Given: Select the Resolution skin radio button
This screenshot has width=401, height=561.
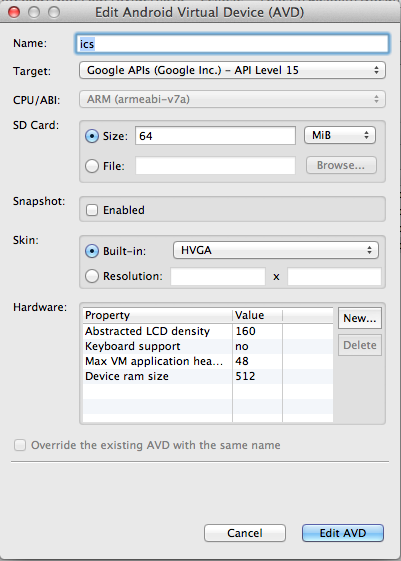Looking at the screenshot, I should tap(92, 276).
